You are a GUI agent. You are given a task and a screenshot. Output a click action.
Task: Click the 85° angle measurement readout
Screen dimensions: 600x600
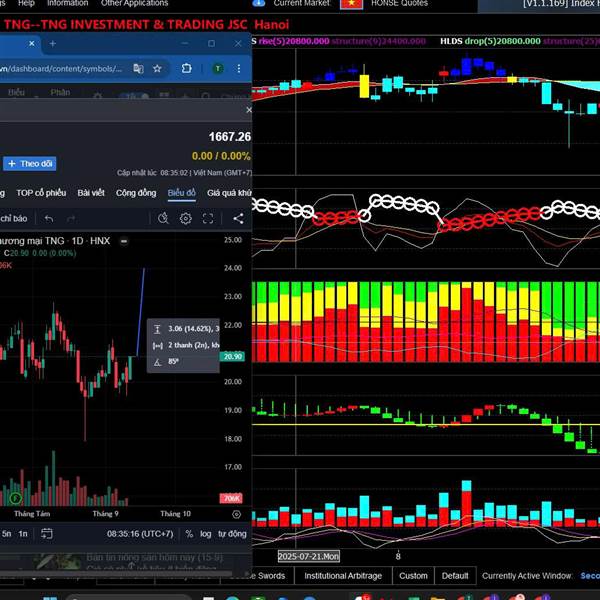click(173, 361)
